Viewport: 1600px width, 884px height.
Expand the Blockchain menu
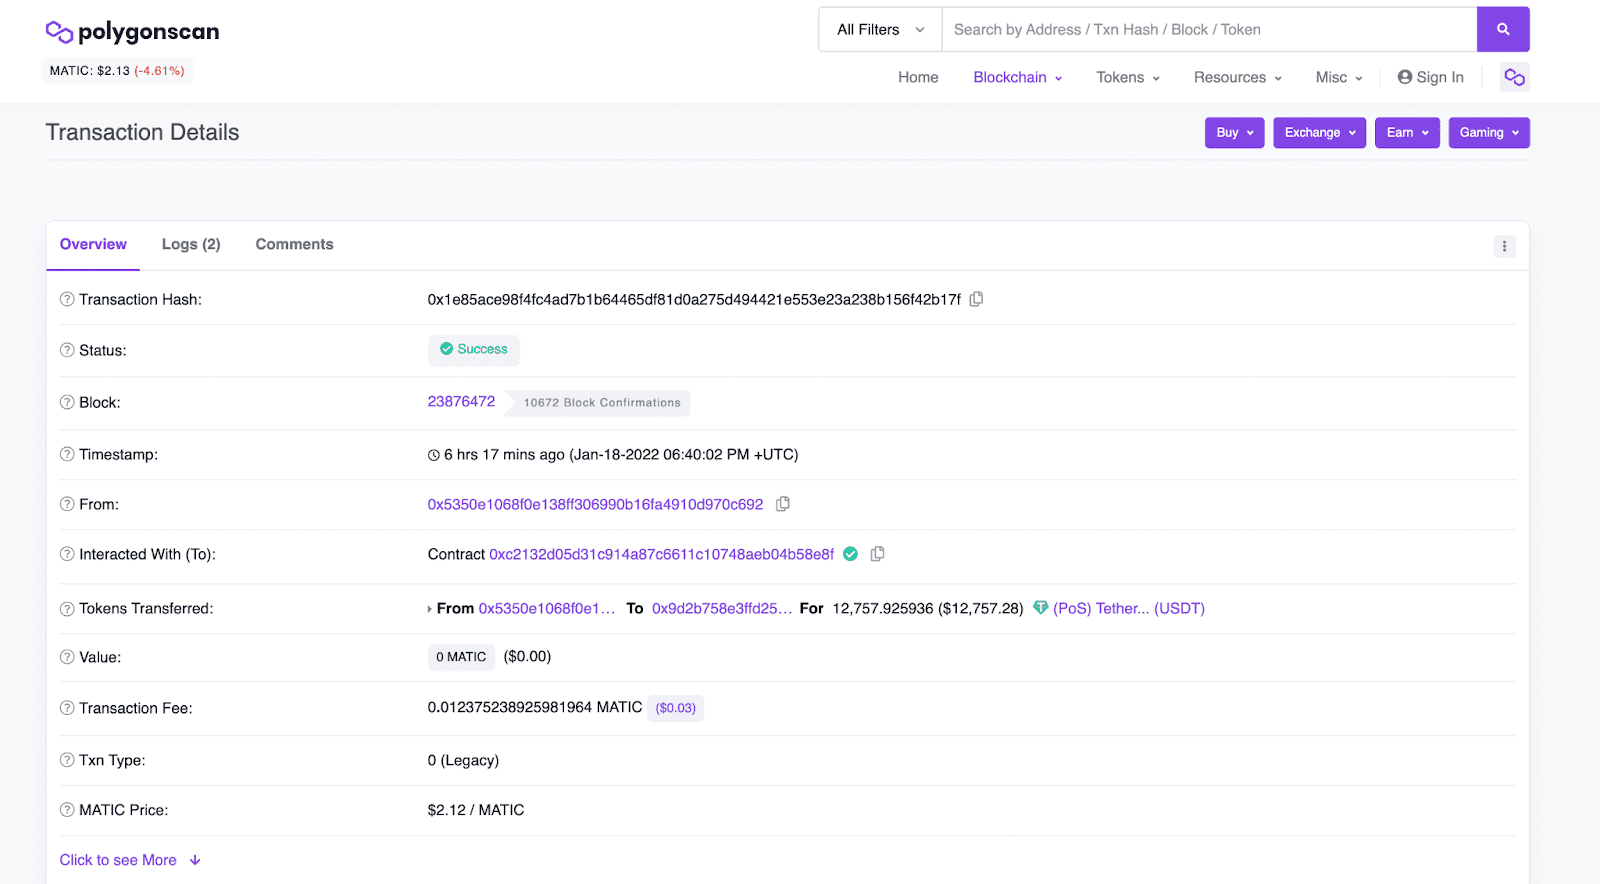(1017, 77)
